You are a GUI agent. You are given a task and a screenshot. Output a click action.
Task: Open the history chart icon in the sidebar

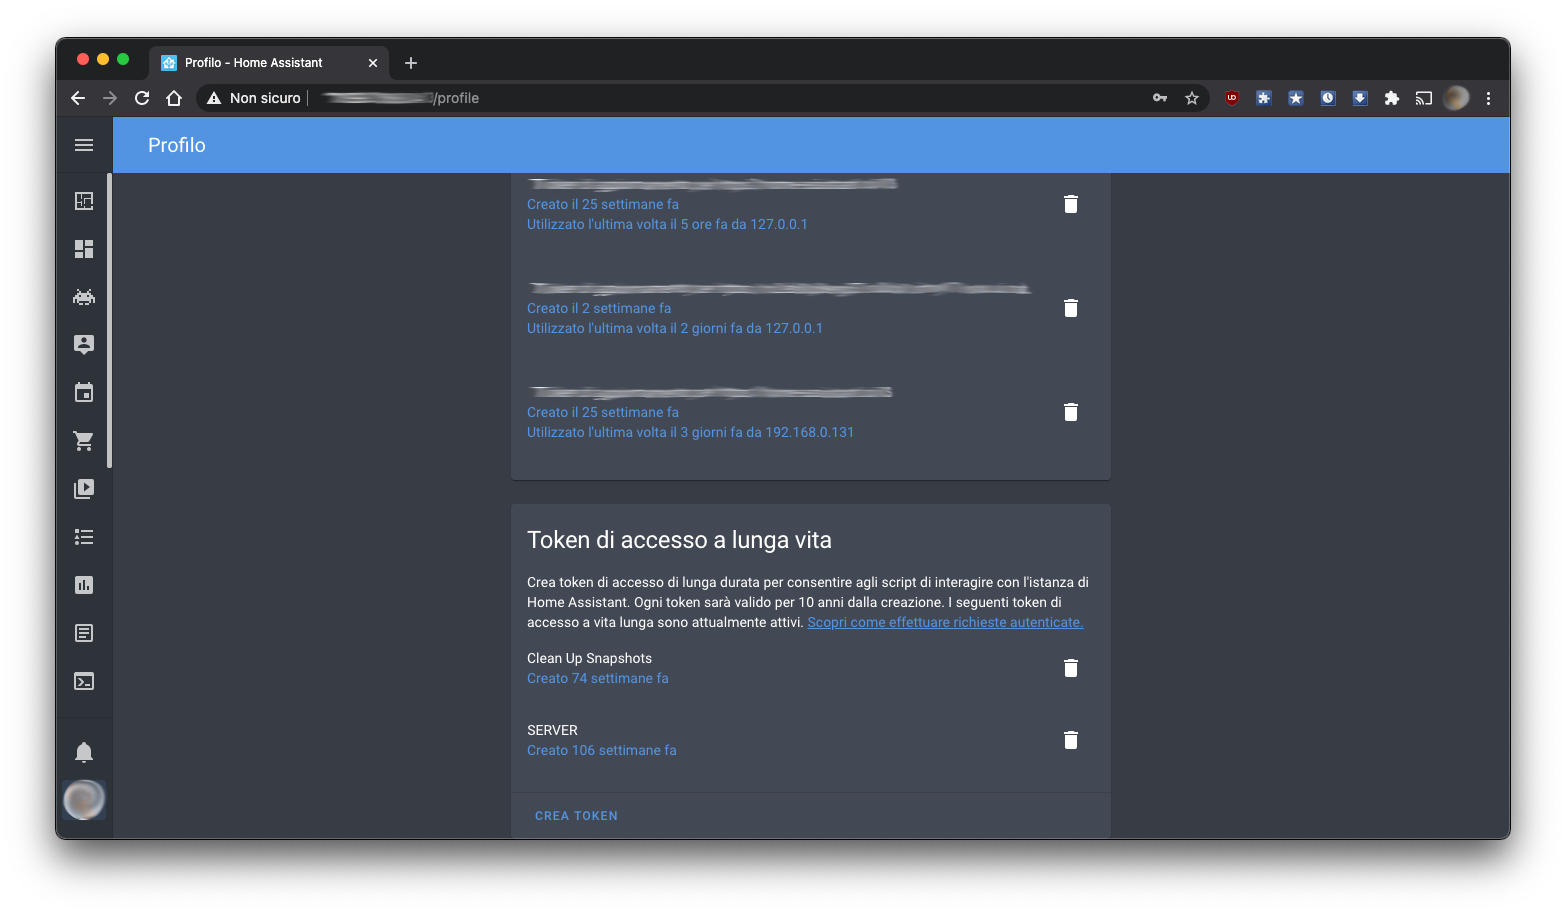click(x=84, y=585)
